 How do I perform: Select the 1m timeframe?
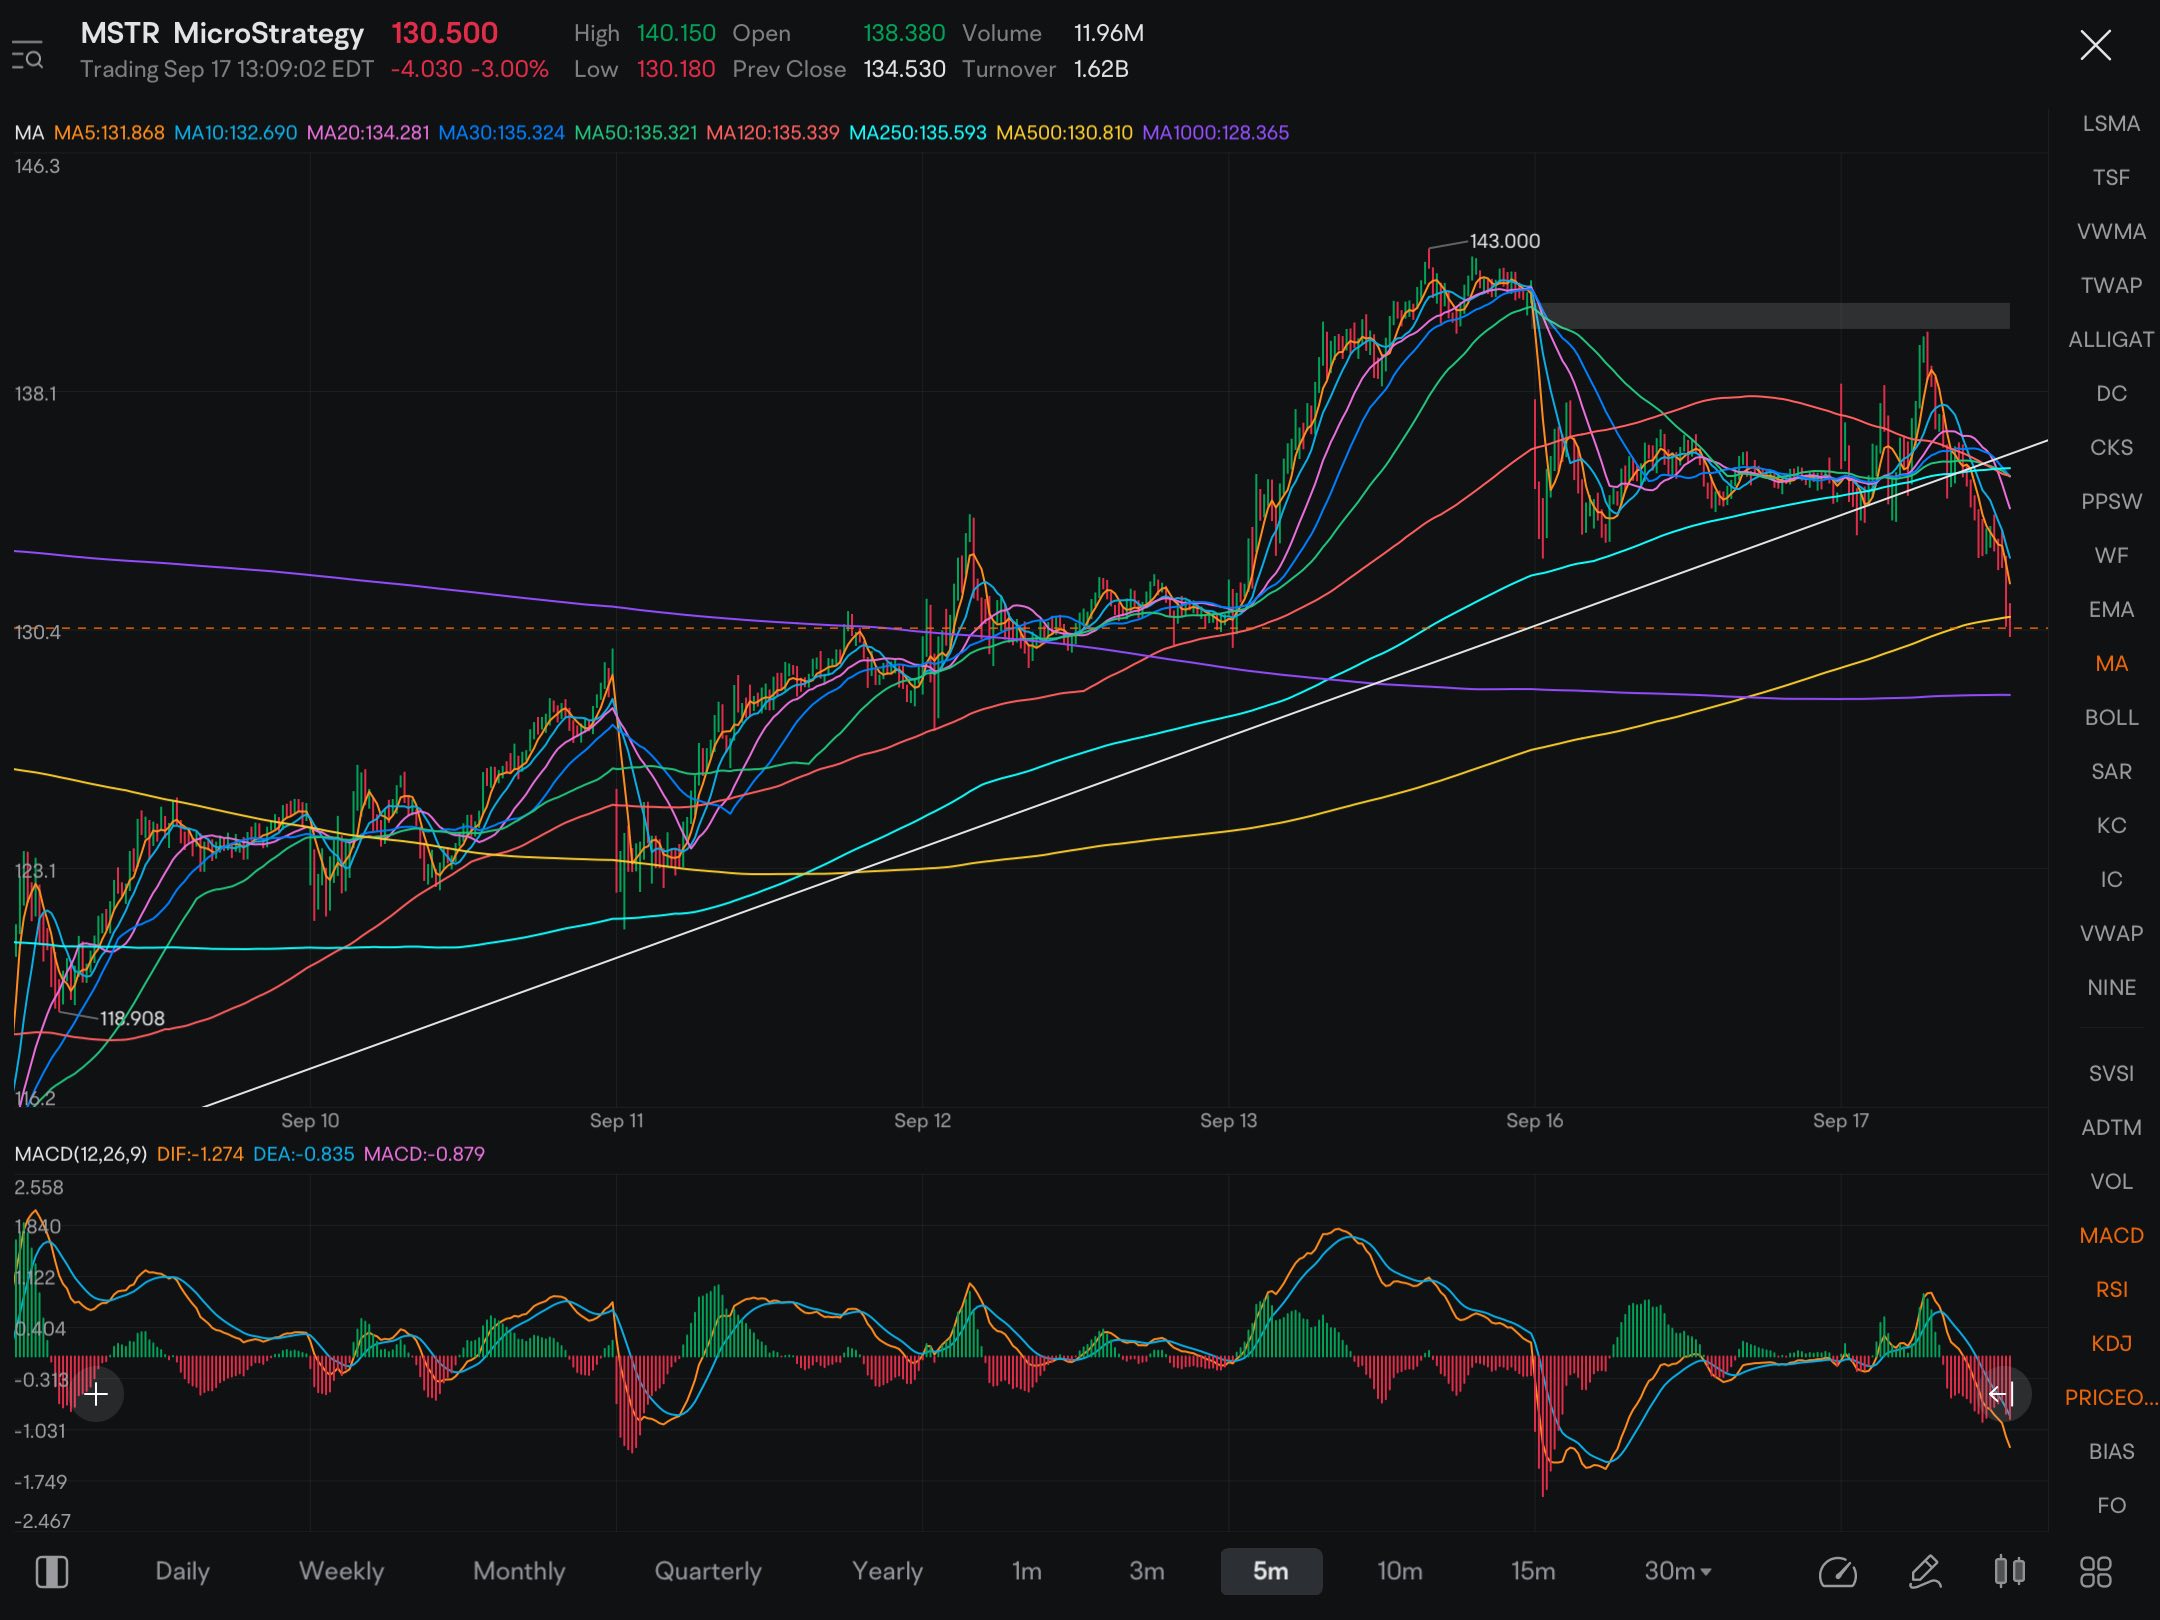click(1026, 1571)
